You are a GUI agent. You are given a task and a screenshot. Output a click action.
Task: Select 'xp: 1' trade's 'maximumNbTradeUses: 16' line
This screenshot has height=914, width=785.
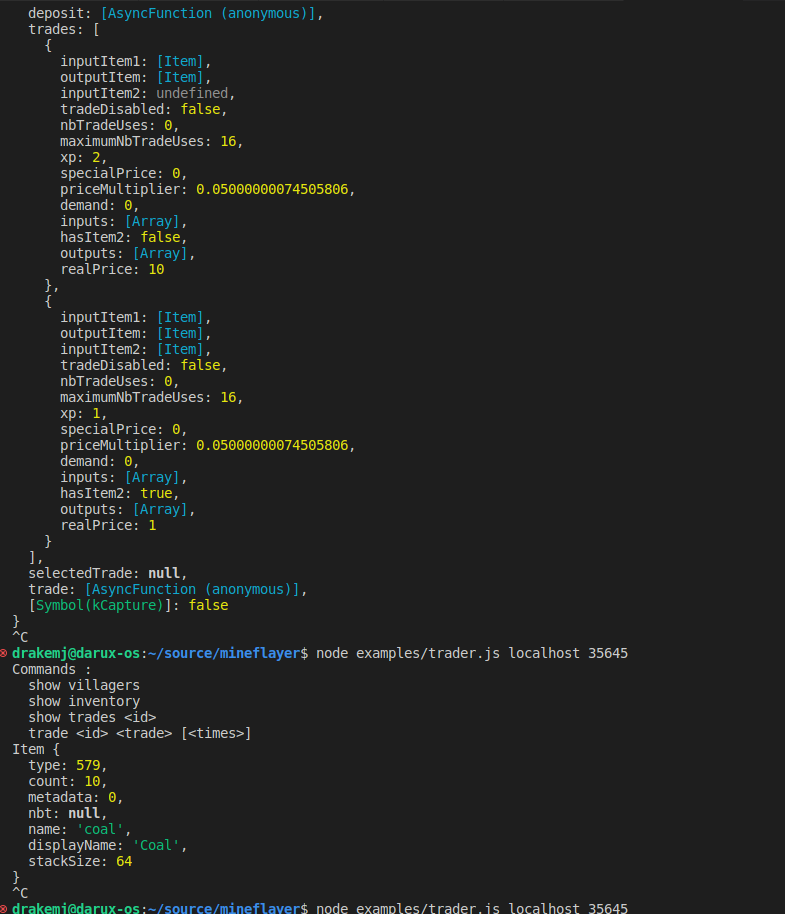pos(152,398)
